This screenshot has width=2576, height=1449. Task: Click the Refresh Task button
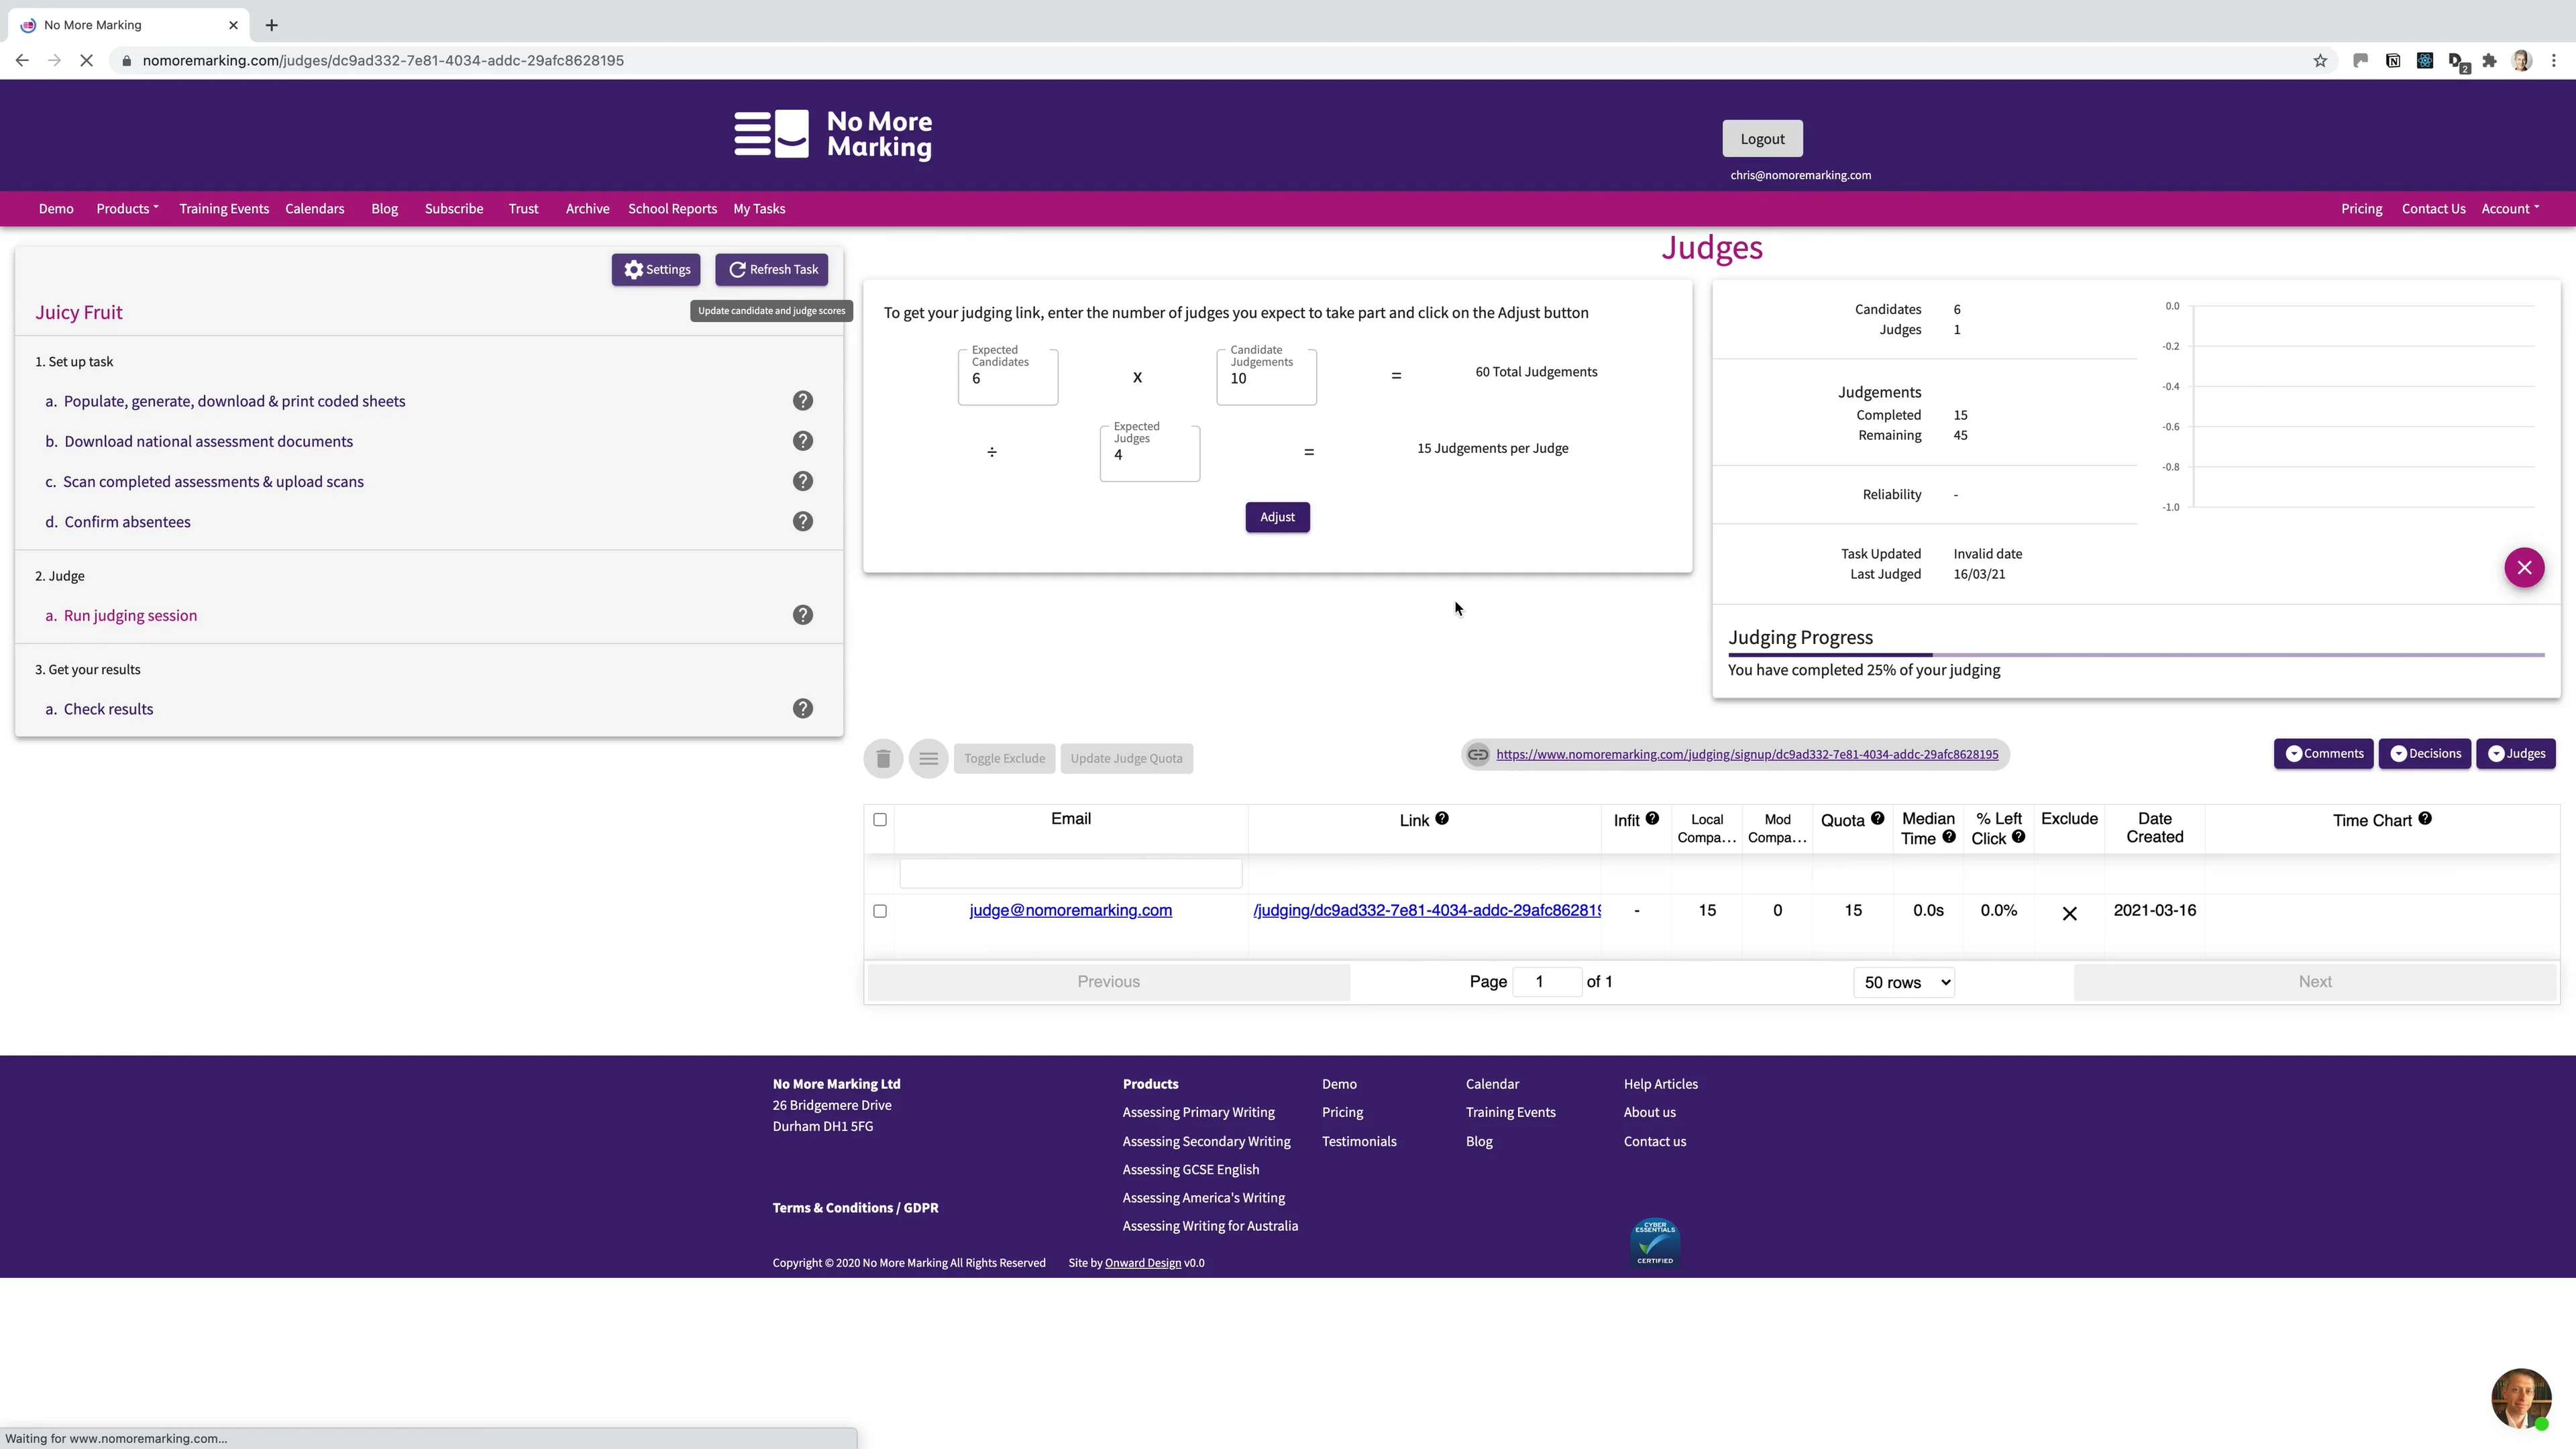[x=771, y=270]
